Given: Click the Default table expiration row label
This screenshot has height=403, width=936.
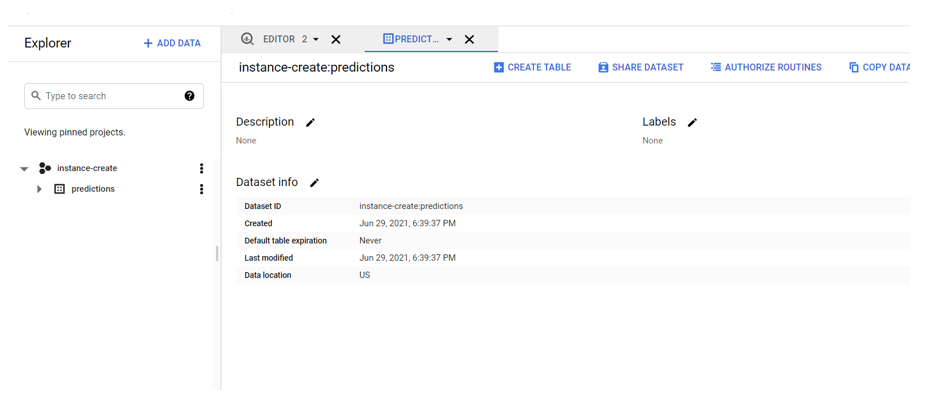Looking at the screenshot, I should coord(286,241).
